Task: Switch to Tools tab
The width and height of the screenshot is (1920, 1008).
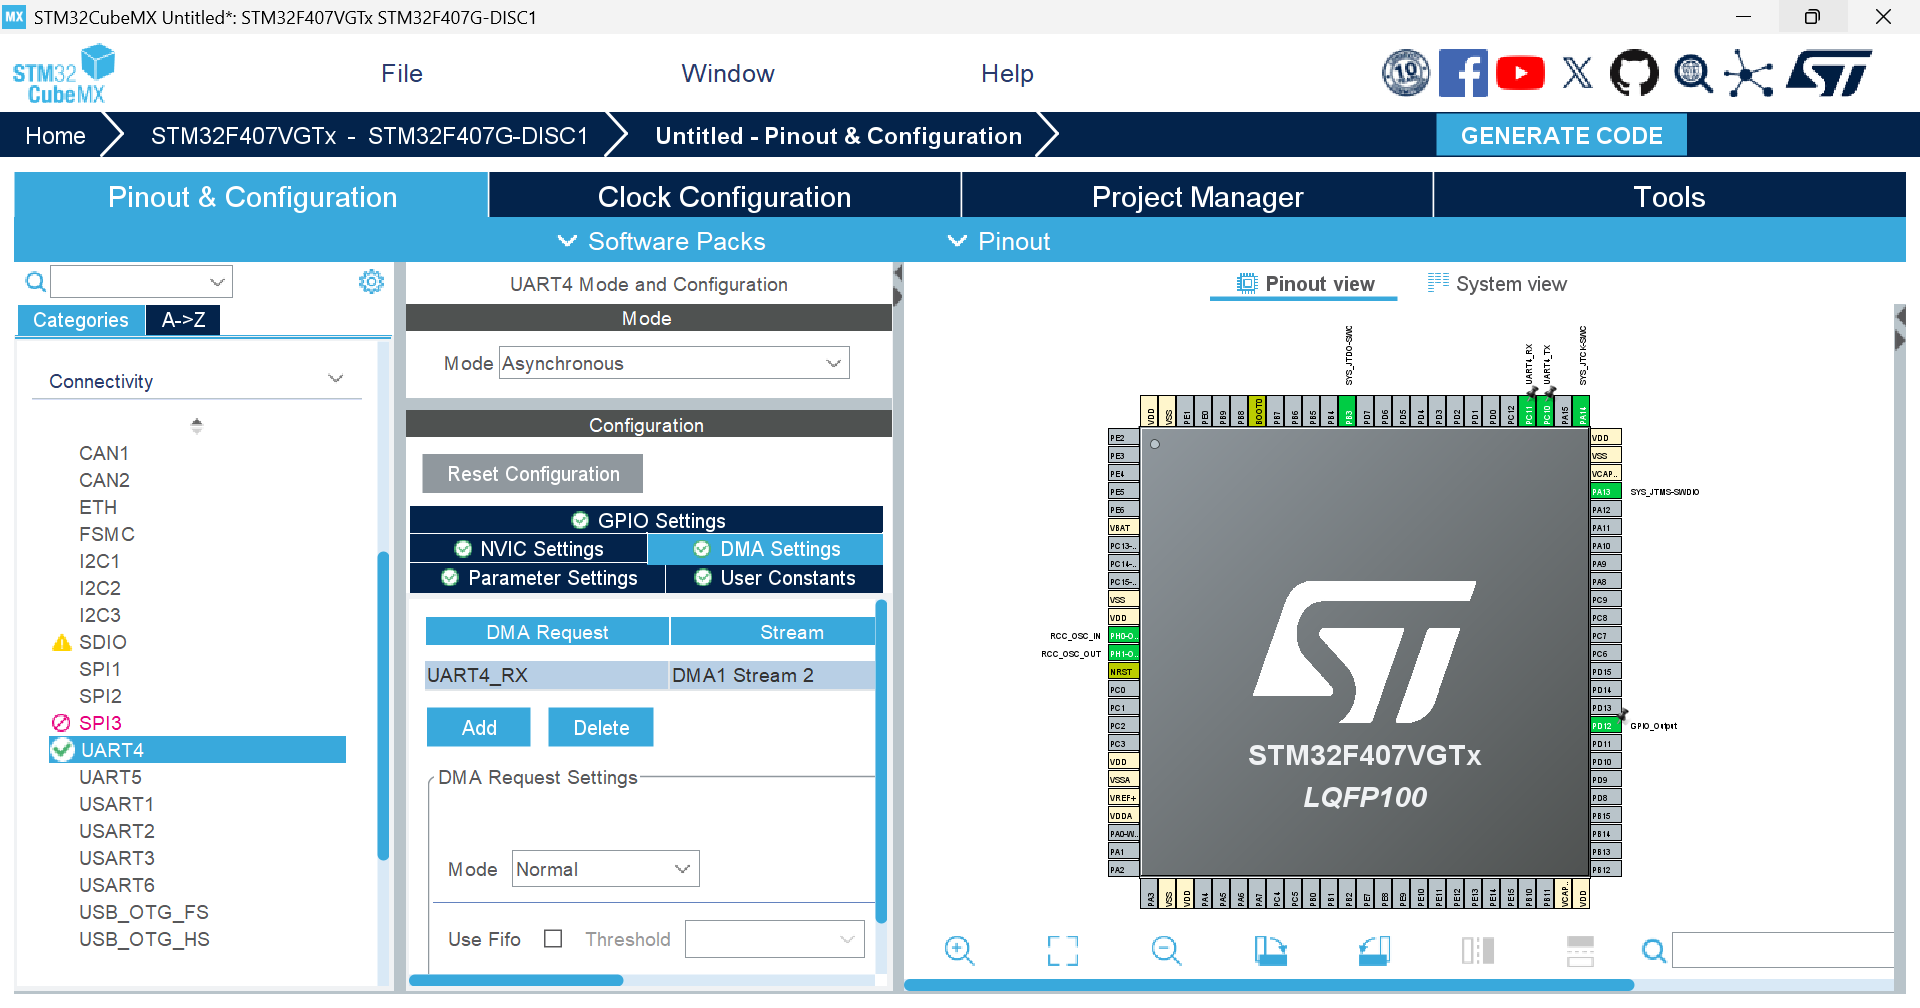Action: 1669,196
